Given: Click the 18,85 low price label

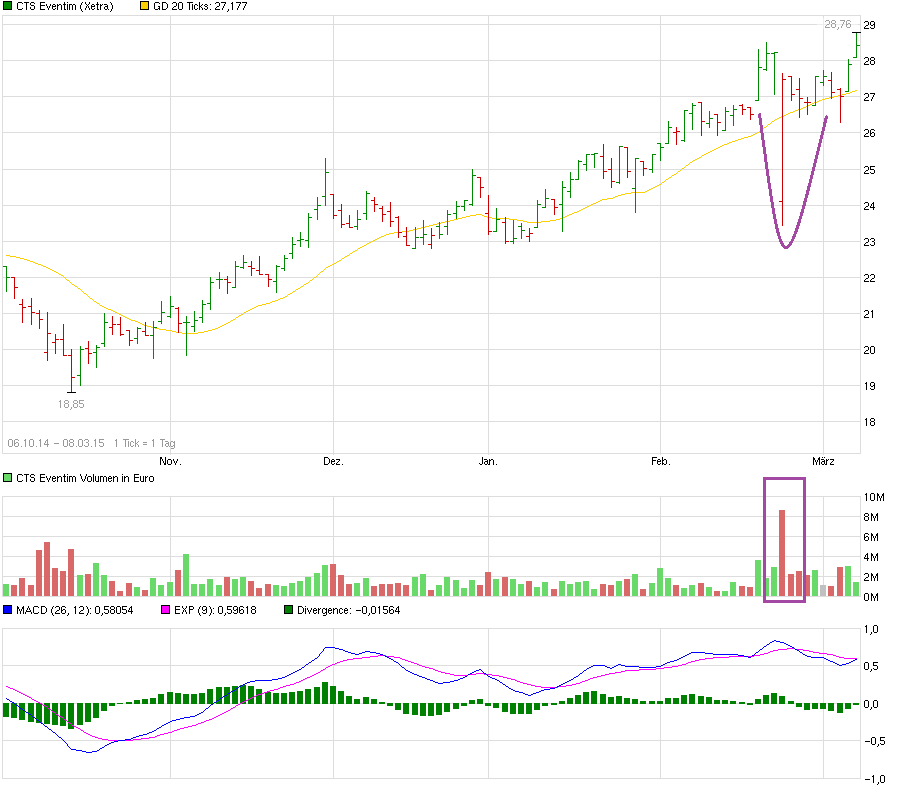Looking at the screenshot, I should (x=70, y=404).
